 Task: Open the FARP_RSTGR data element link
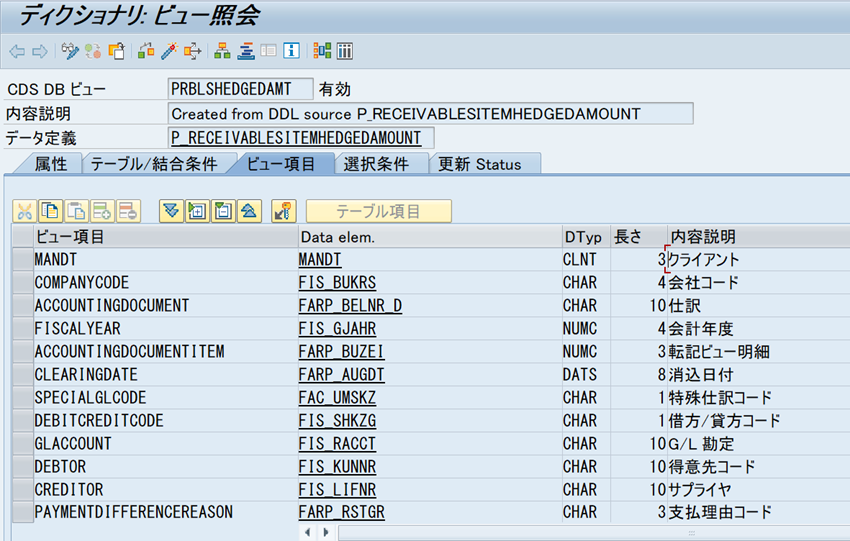[342, 512]
